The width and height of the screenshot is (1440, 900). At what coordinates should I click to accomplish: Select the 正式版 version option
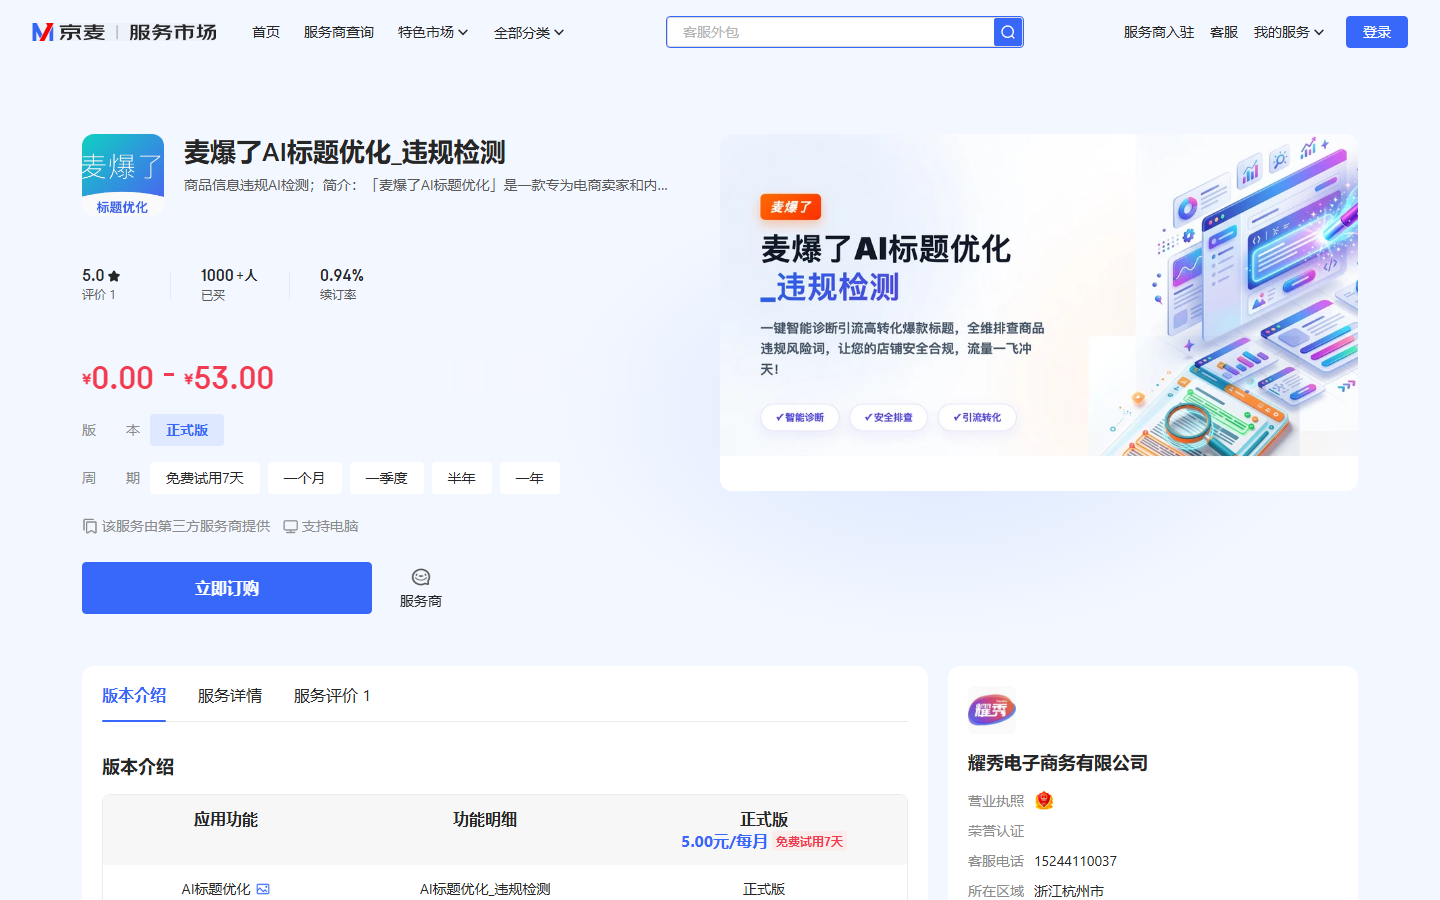click(187, 430)
